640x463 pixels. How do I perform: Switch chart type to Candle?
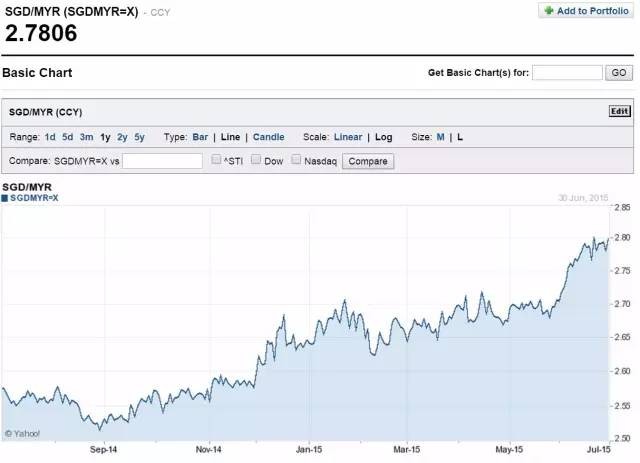[x=268, y=137]
